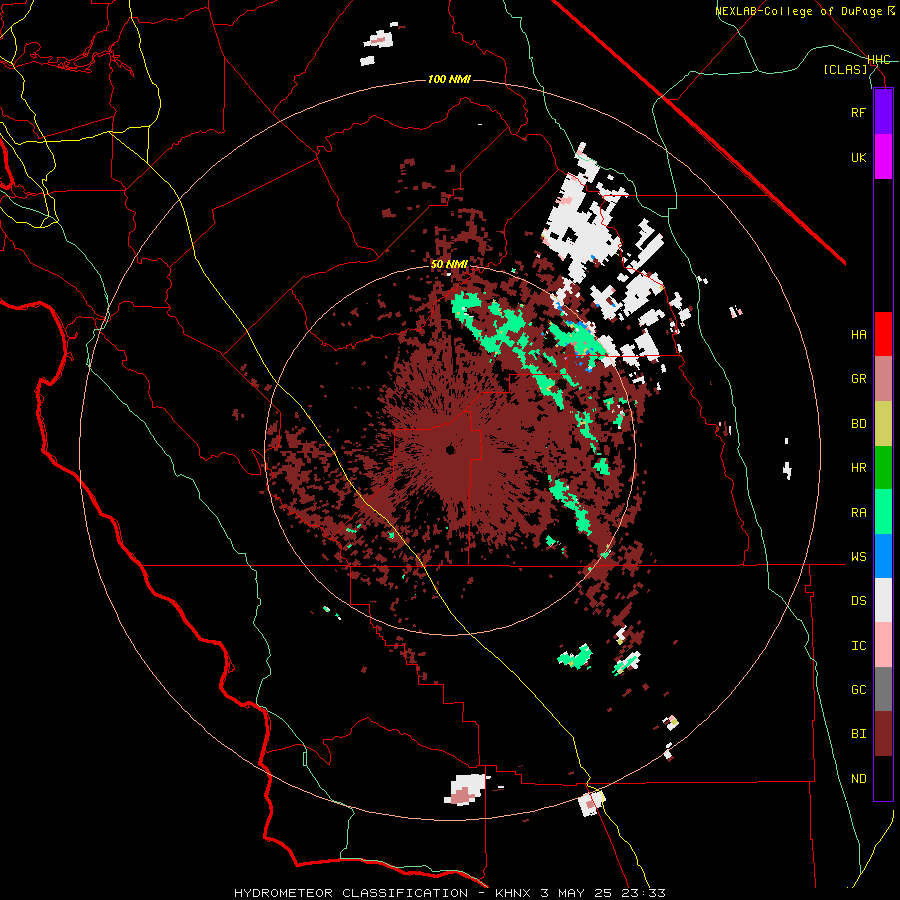Image resolution: width=900 pixels, height=900 pixels.
Task: Click the blue WS legend swatch
Action: click(883, 556)
